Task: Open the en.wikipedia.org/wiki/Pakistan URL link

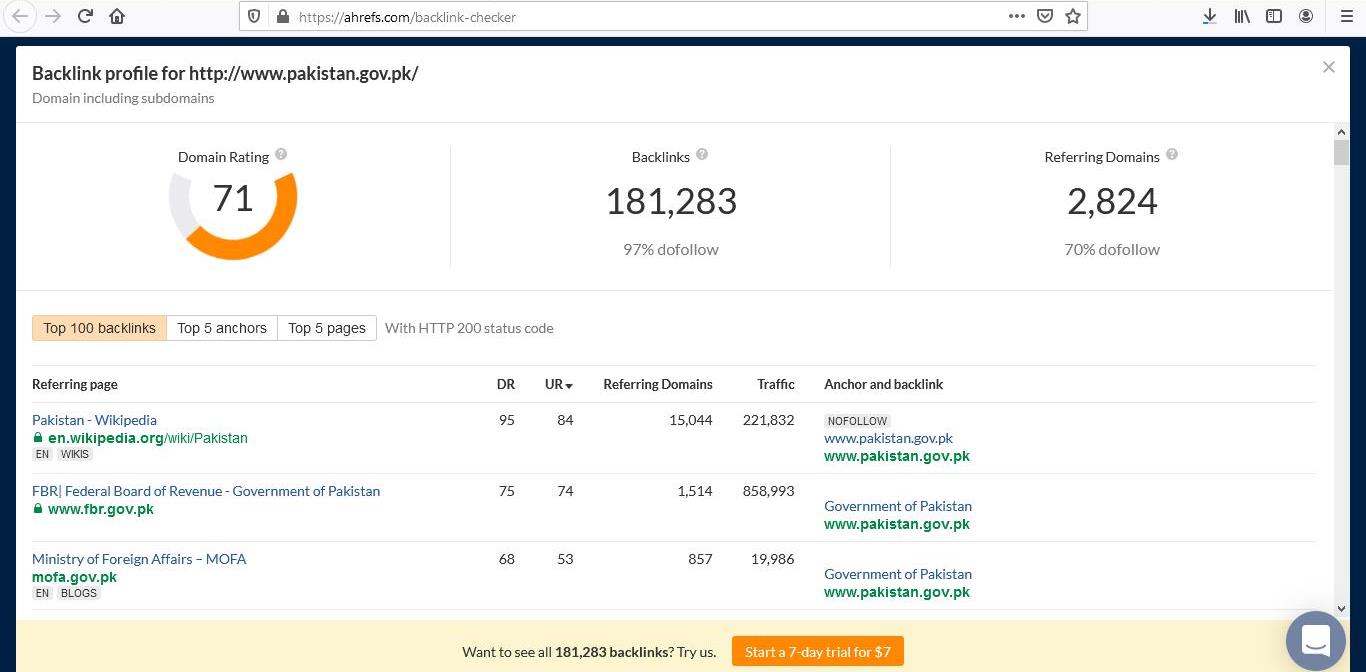Action: point(148,438)
